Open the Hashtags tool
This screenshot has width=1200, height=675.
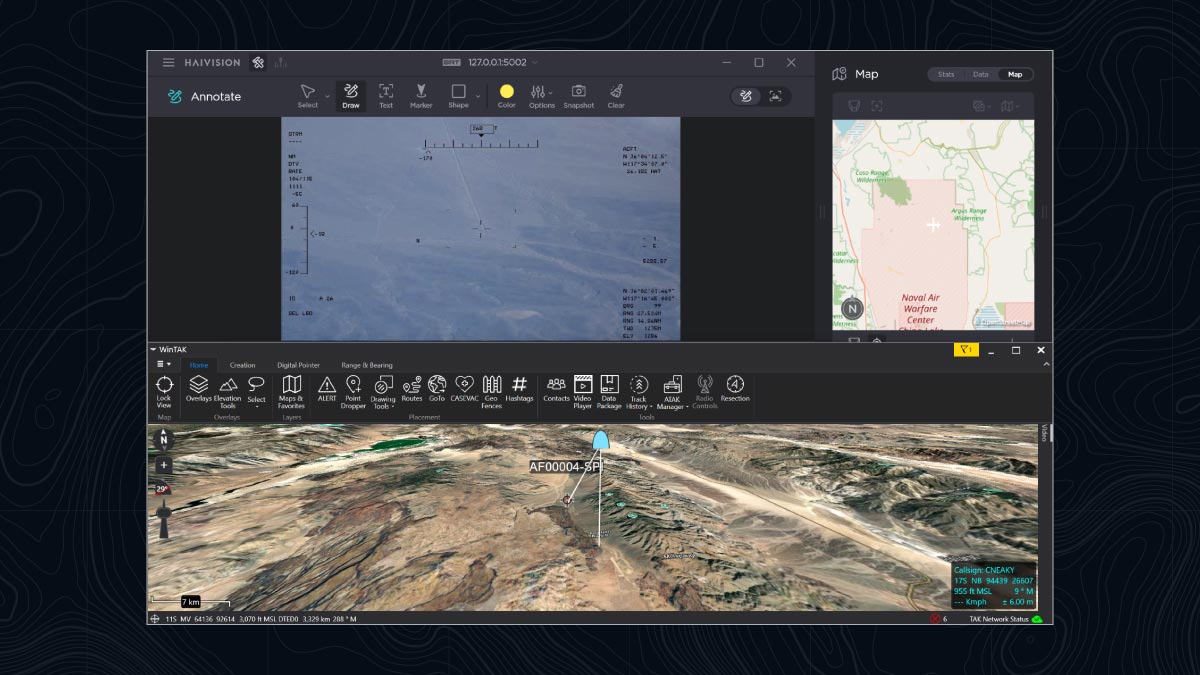[x=519, y=389]
